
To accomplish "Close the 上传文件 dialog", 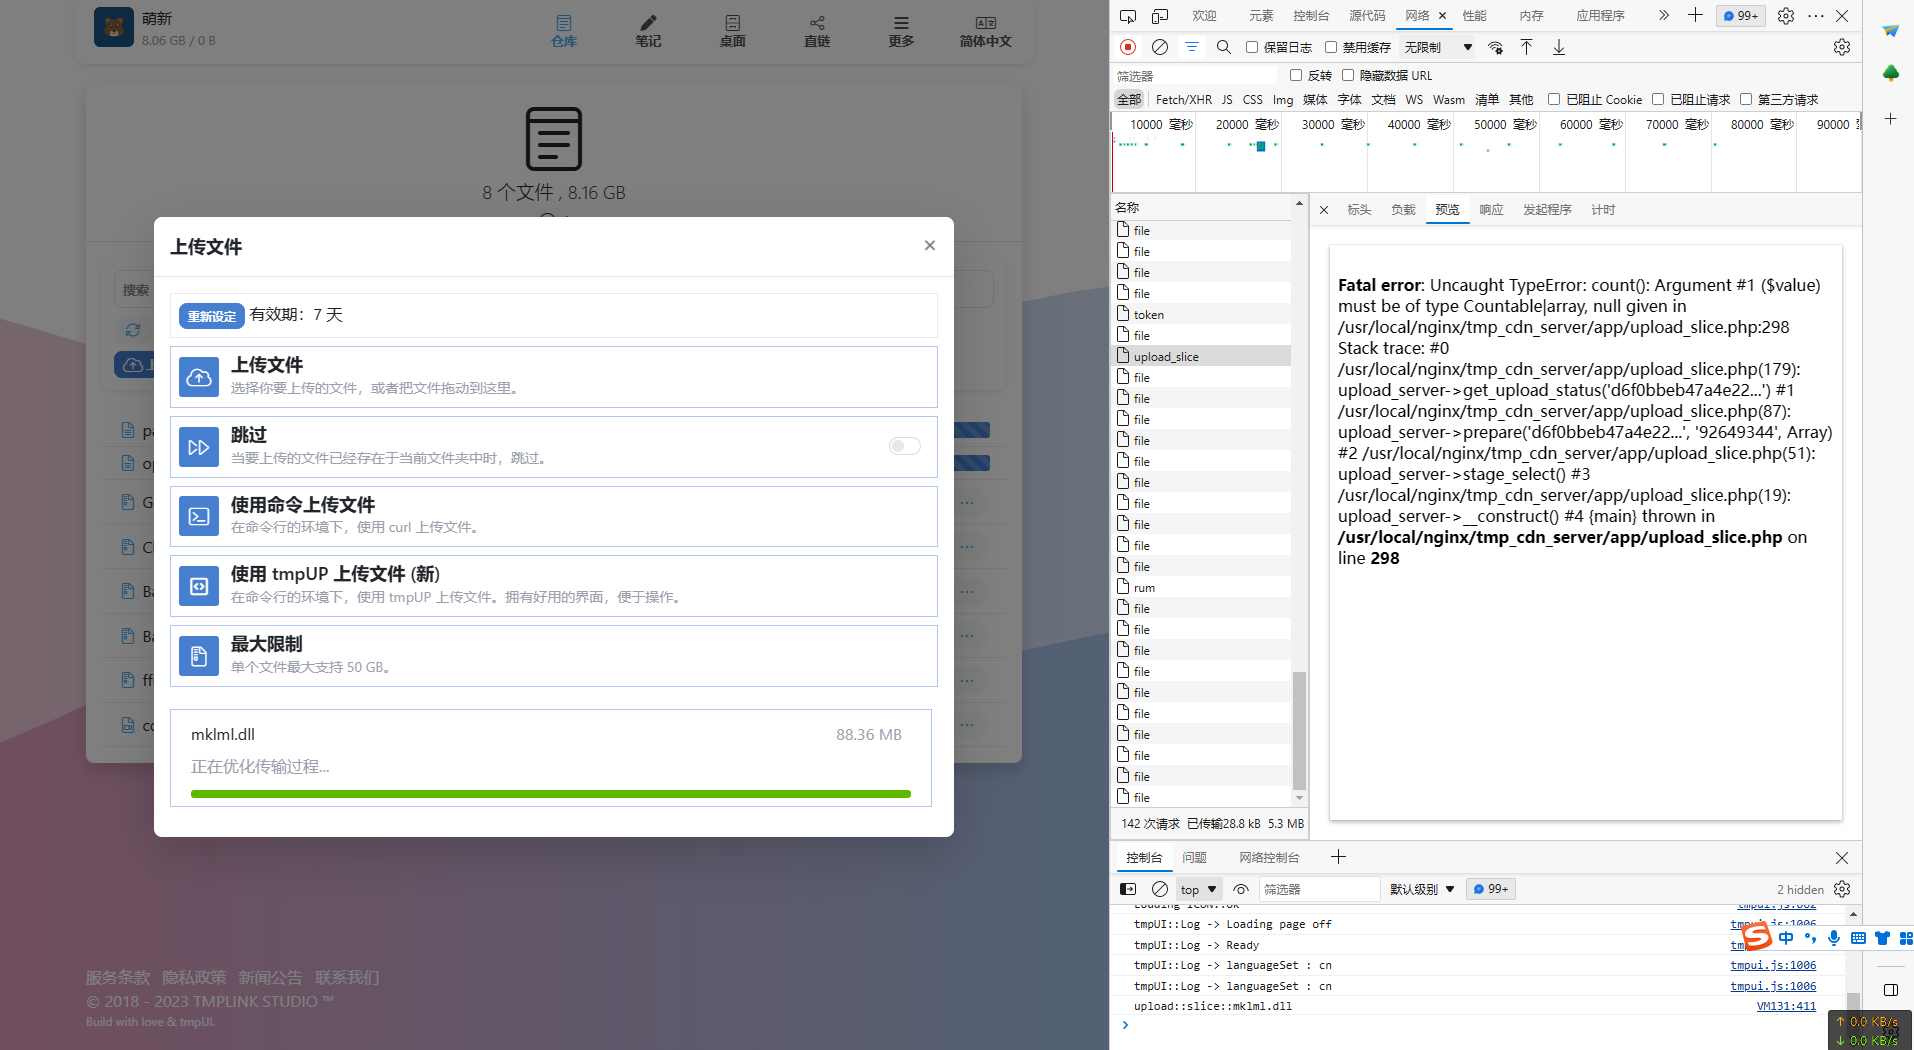I will tap(930, 245).
